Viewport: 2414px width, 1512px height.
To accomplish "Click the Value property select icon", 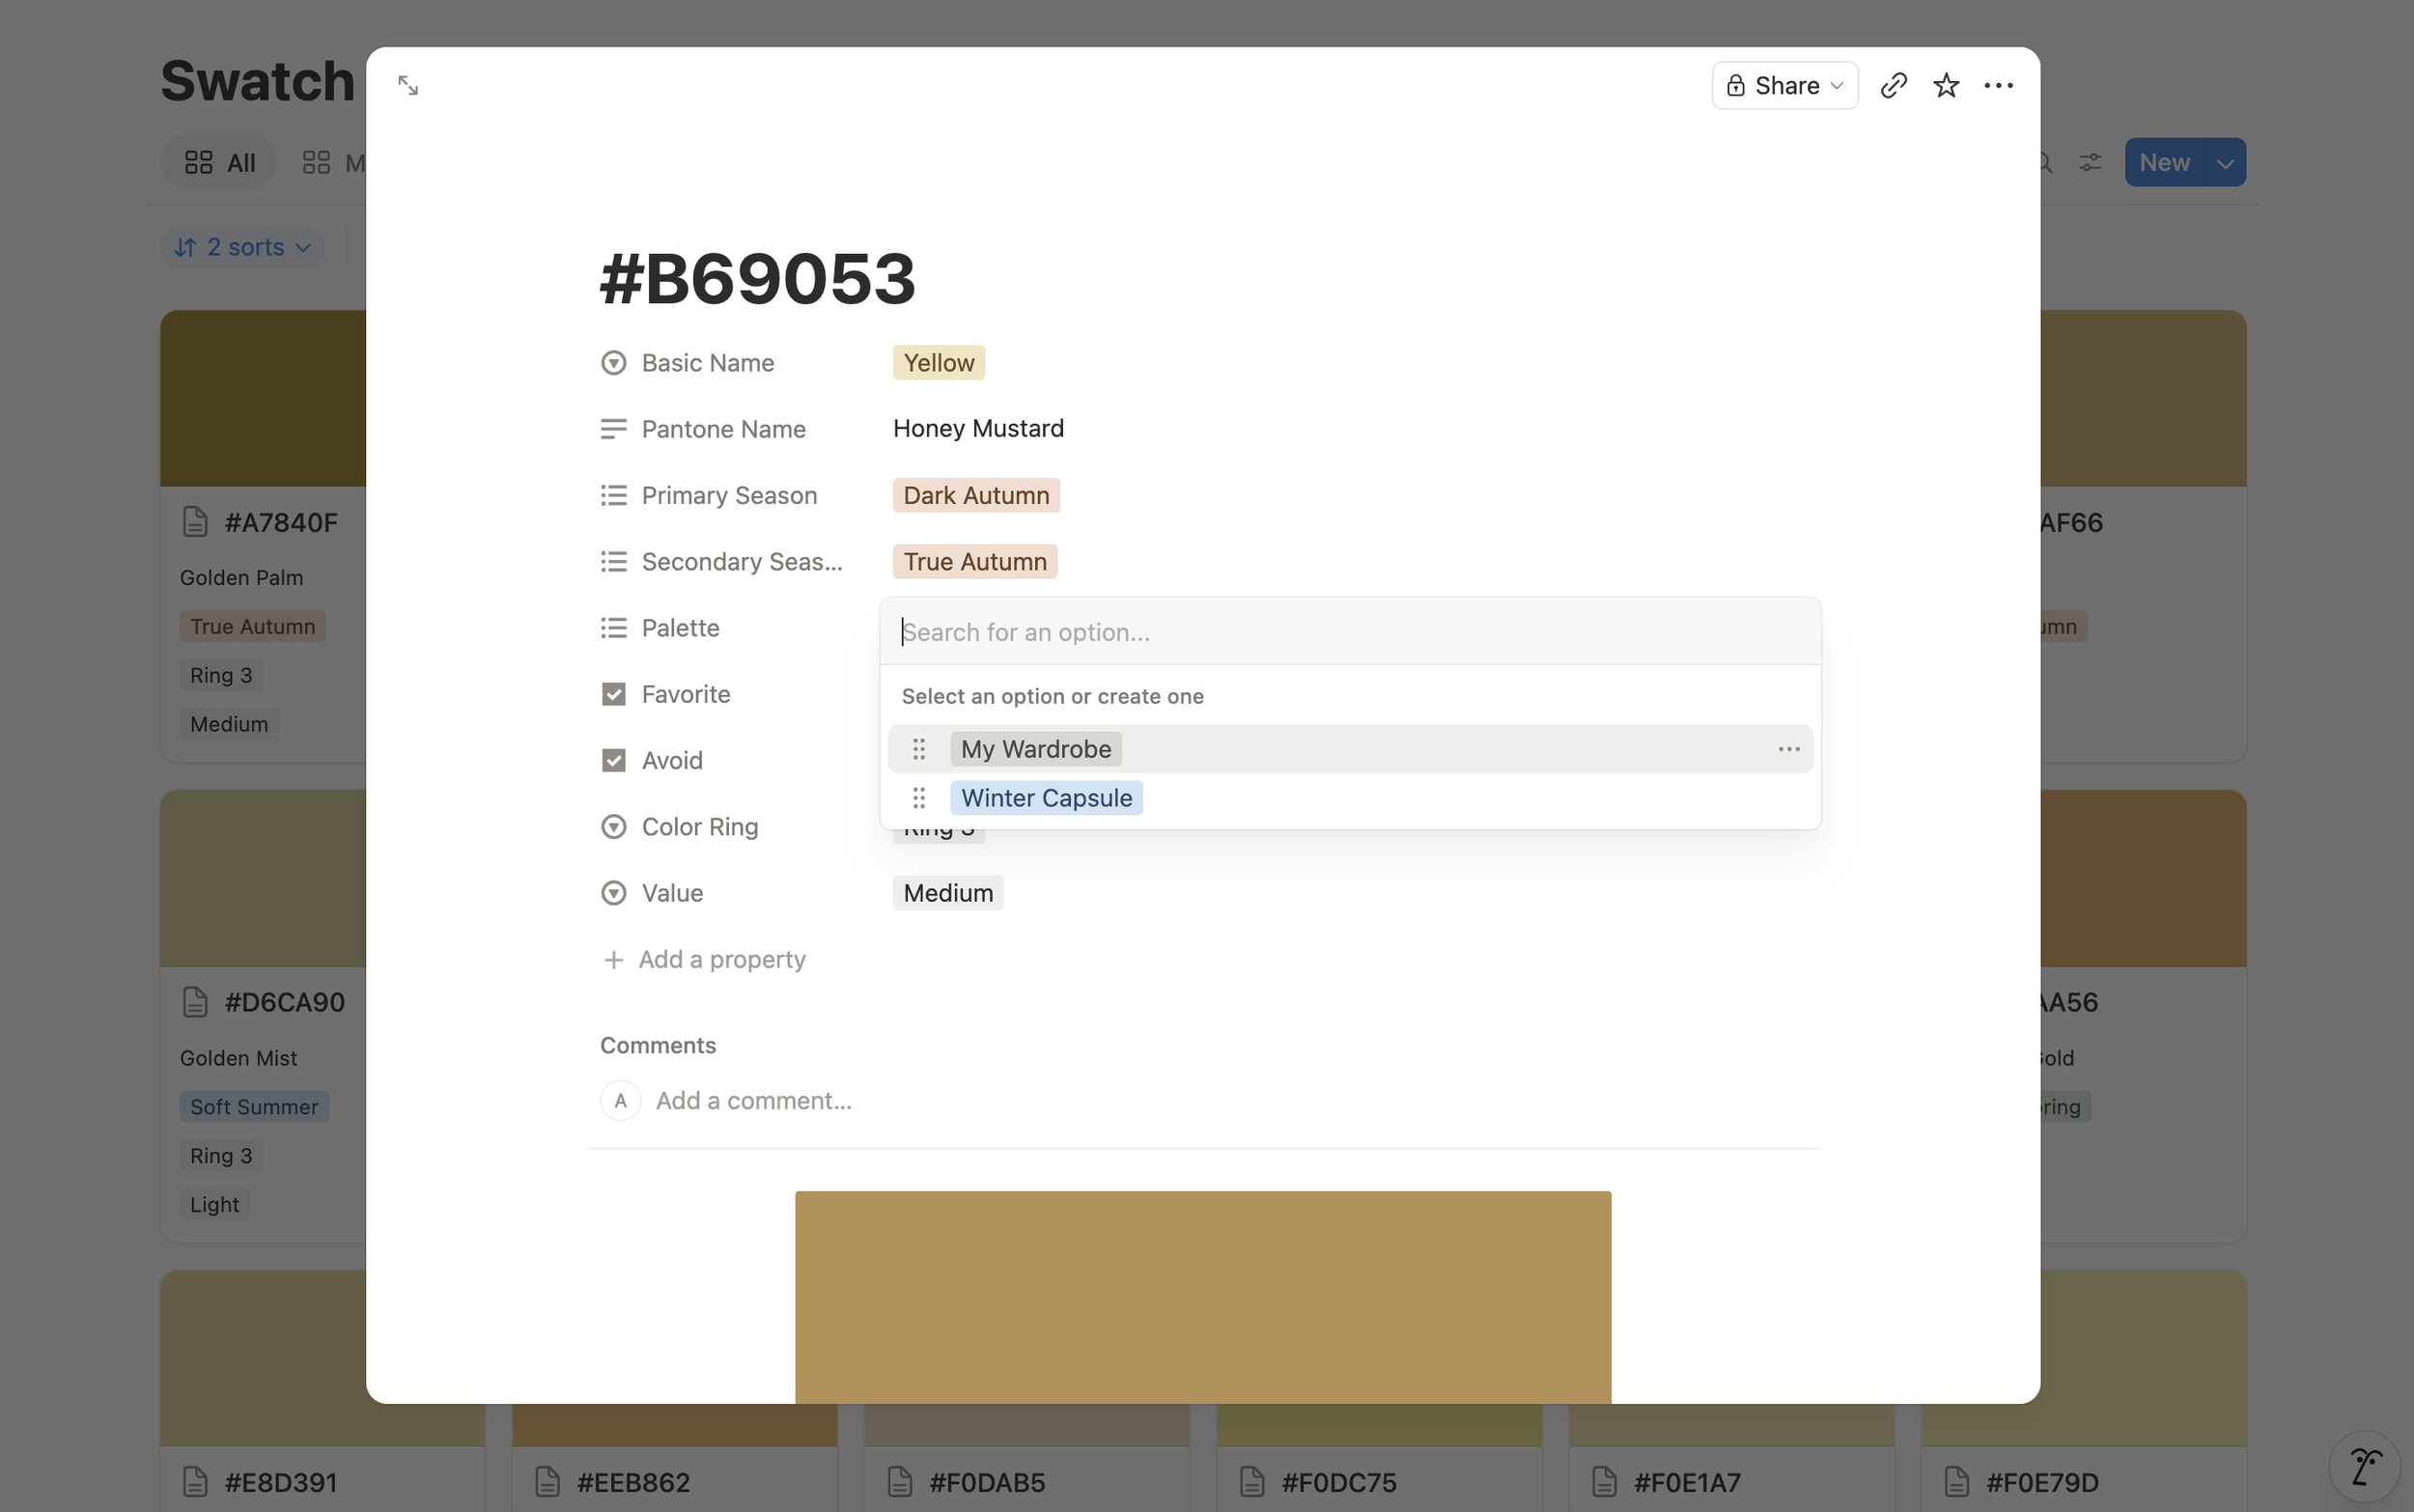I will 613,893.
